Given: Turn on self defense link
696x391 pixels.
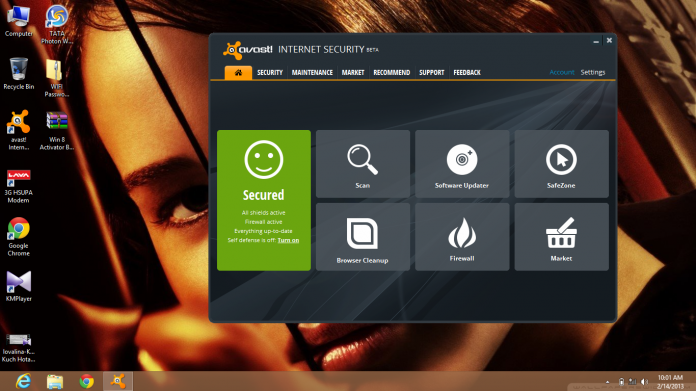Looking at the screenshot, I should (x=288, y=240).
